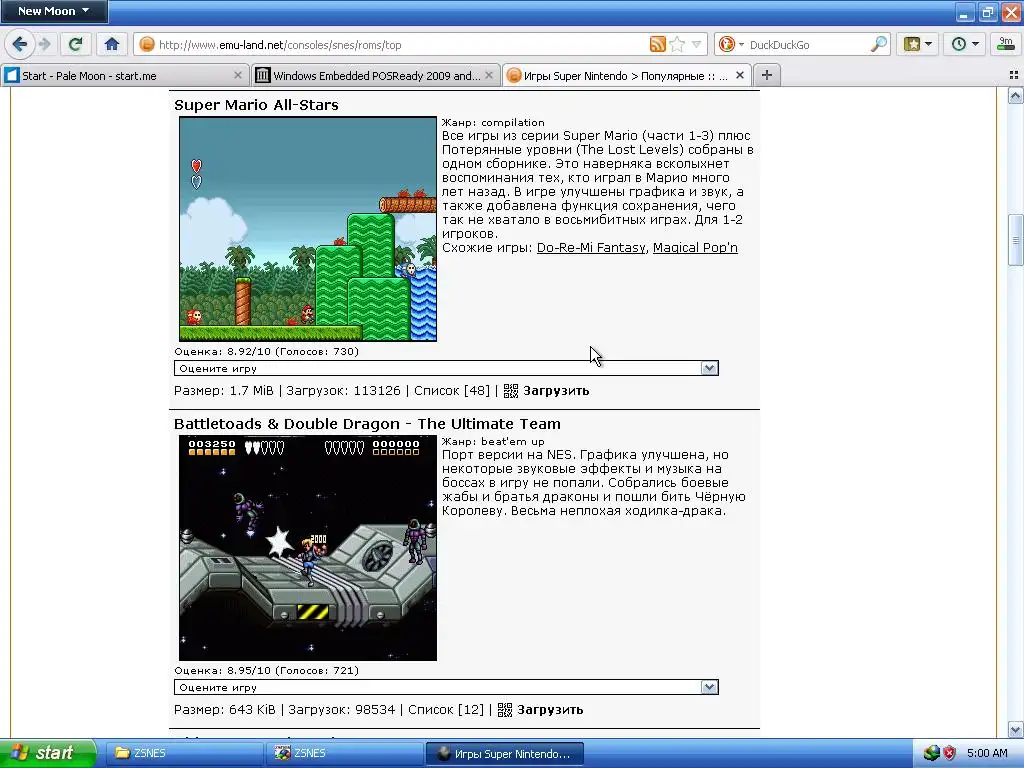Close the Start - Pale Moon tab
Image resolution: width=1024 pixels, height=768 pixels.
tap(238, 76)
